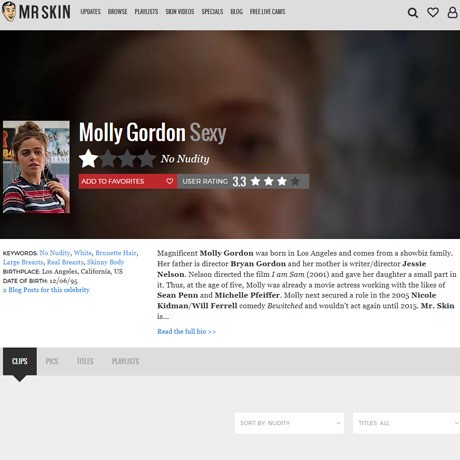
Task: Click the 3.3 user rating value
Action: click(x=239, y=182)
